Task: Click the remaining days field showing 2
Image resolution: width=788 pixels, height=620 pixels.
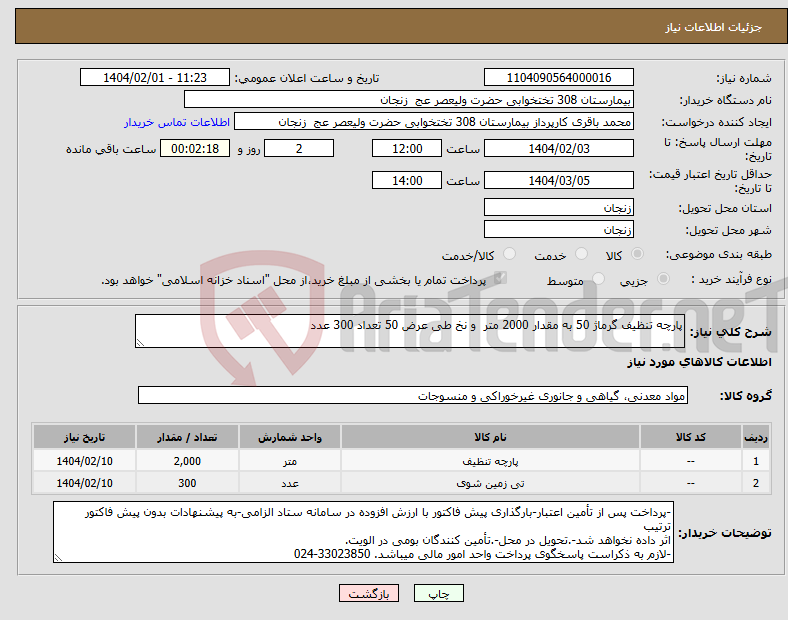Action: tap(299, 148)
